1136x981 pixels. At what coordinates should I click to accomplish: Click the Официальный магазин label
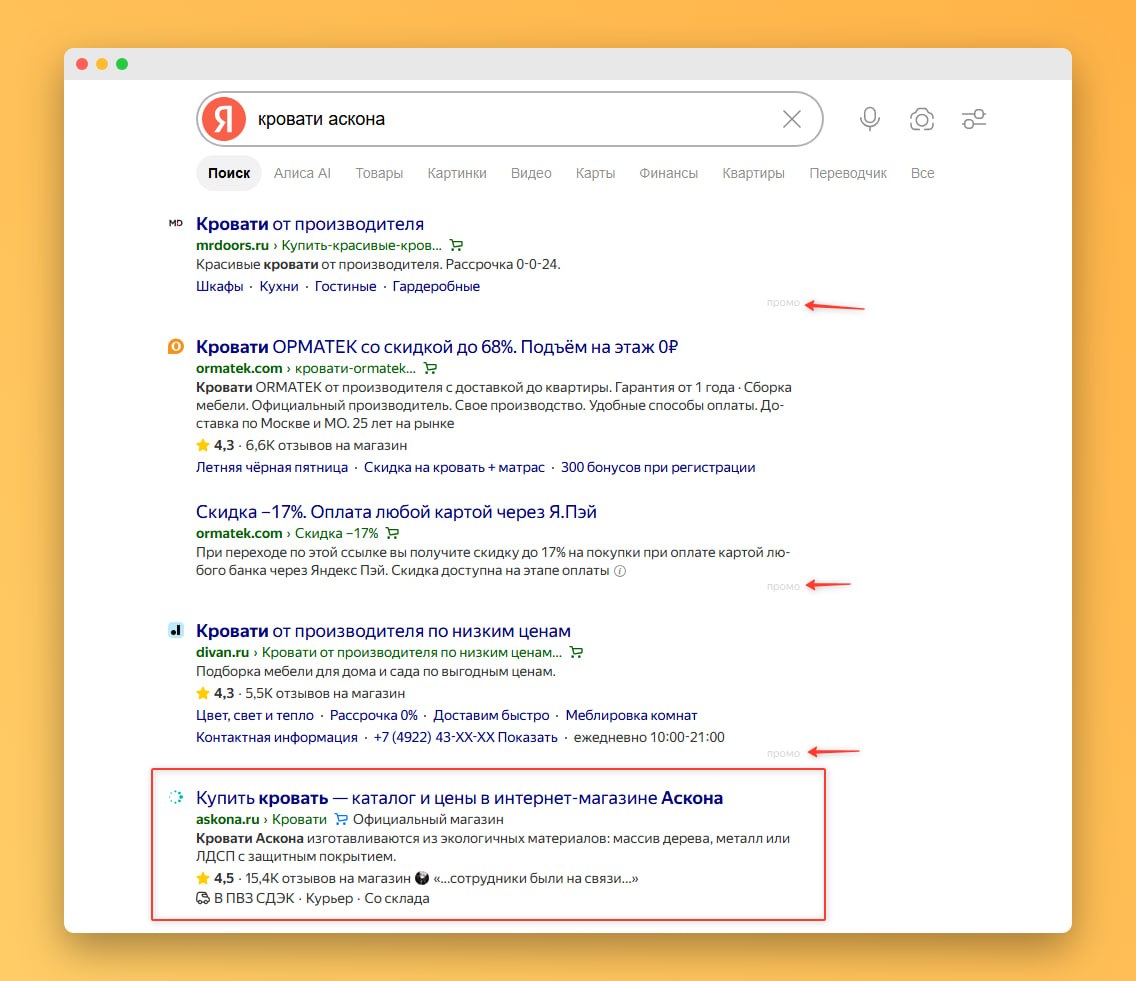tap(428, 819)
